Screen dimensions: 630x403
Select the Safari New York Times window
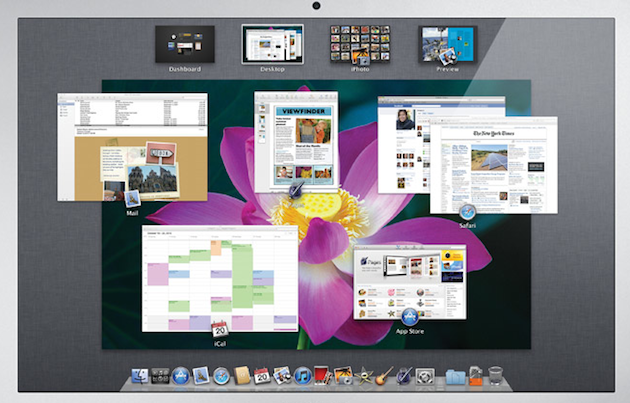494,165
